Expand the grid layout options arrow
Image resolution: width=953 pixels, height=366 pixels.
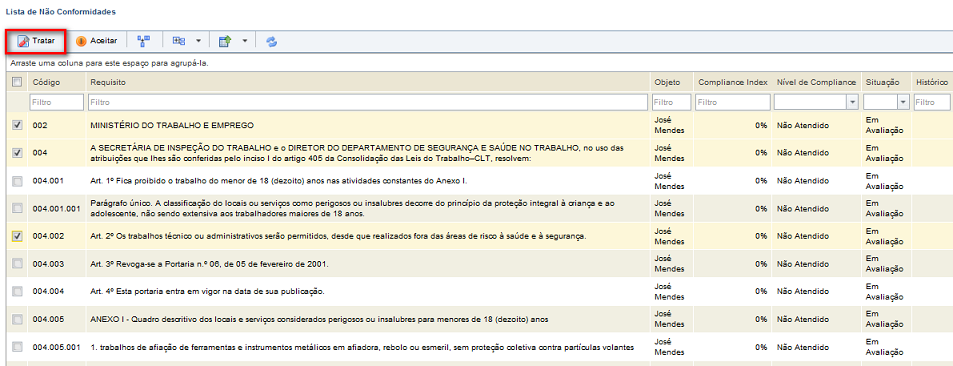pos(198,41)
